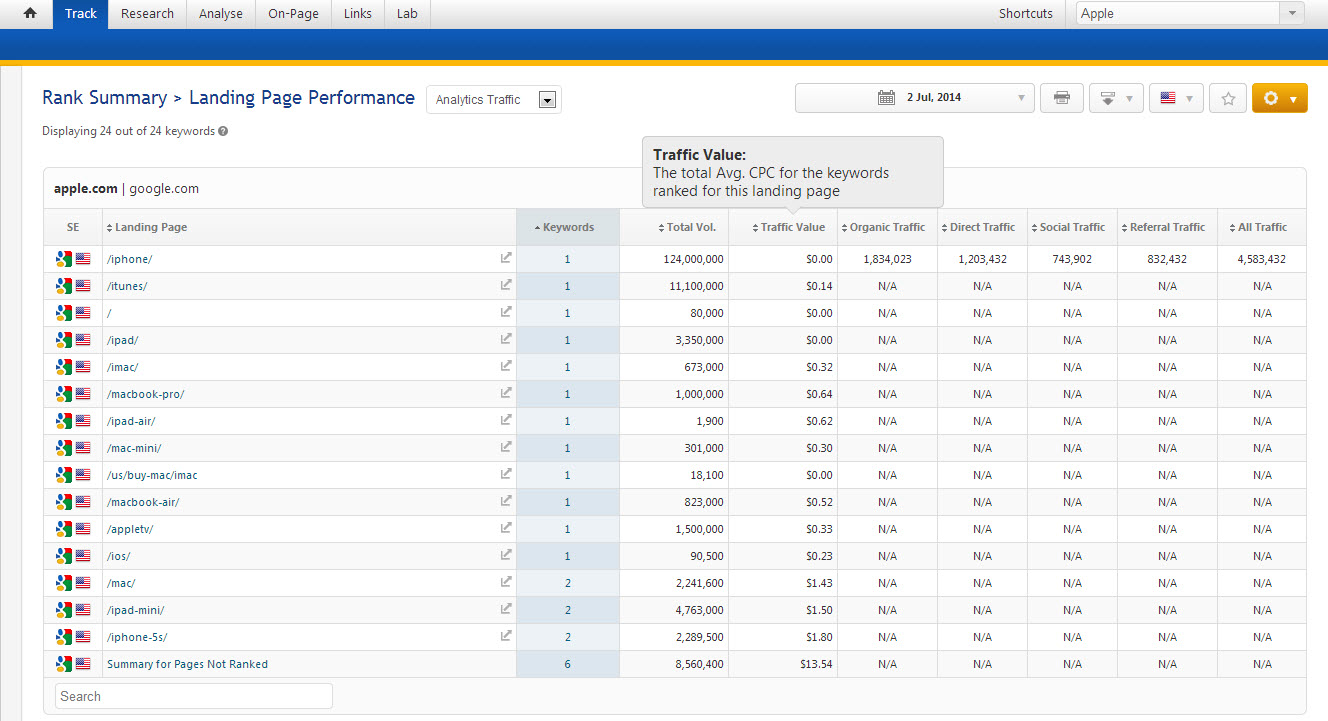Open external link icon for /iphone-5s/
Screen dimensions: 1328x721
(x=506, y=636)
